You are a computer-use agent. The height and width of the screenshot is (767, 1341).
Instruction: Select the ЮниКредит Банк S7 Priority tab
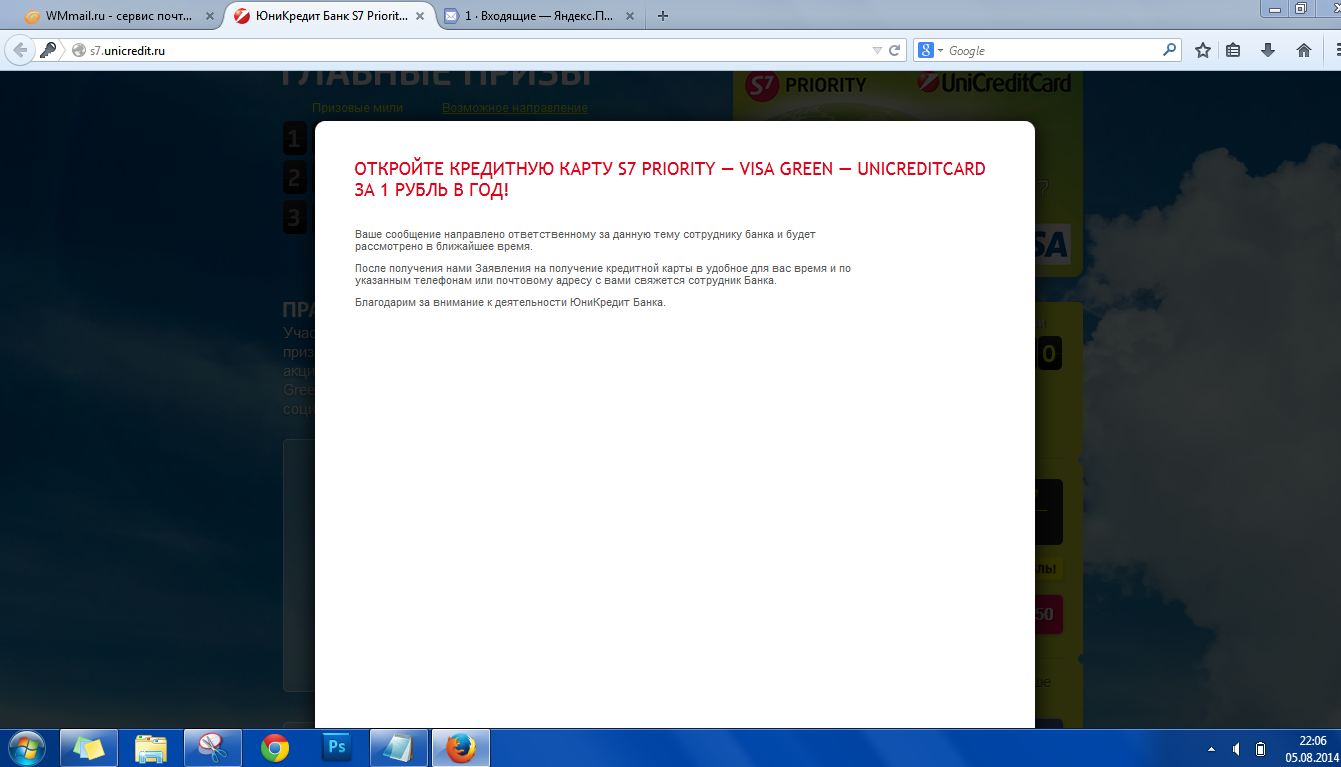pos(330,16)
